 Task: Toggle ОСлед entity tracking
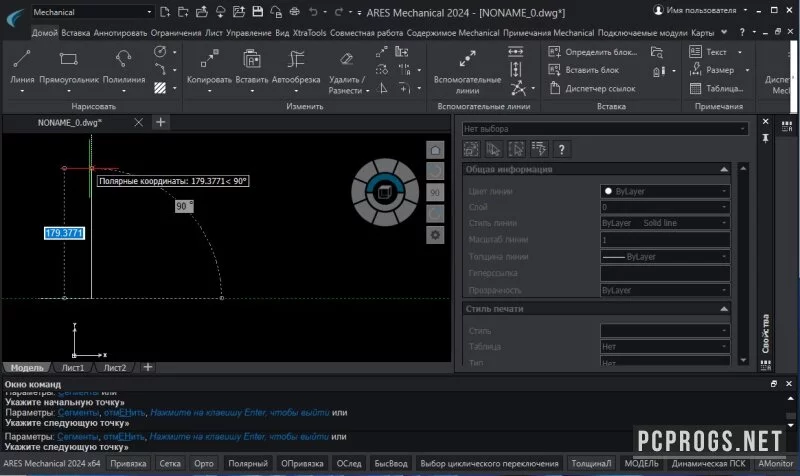[x=349, y=463]
